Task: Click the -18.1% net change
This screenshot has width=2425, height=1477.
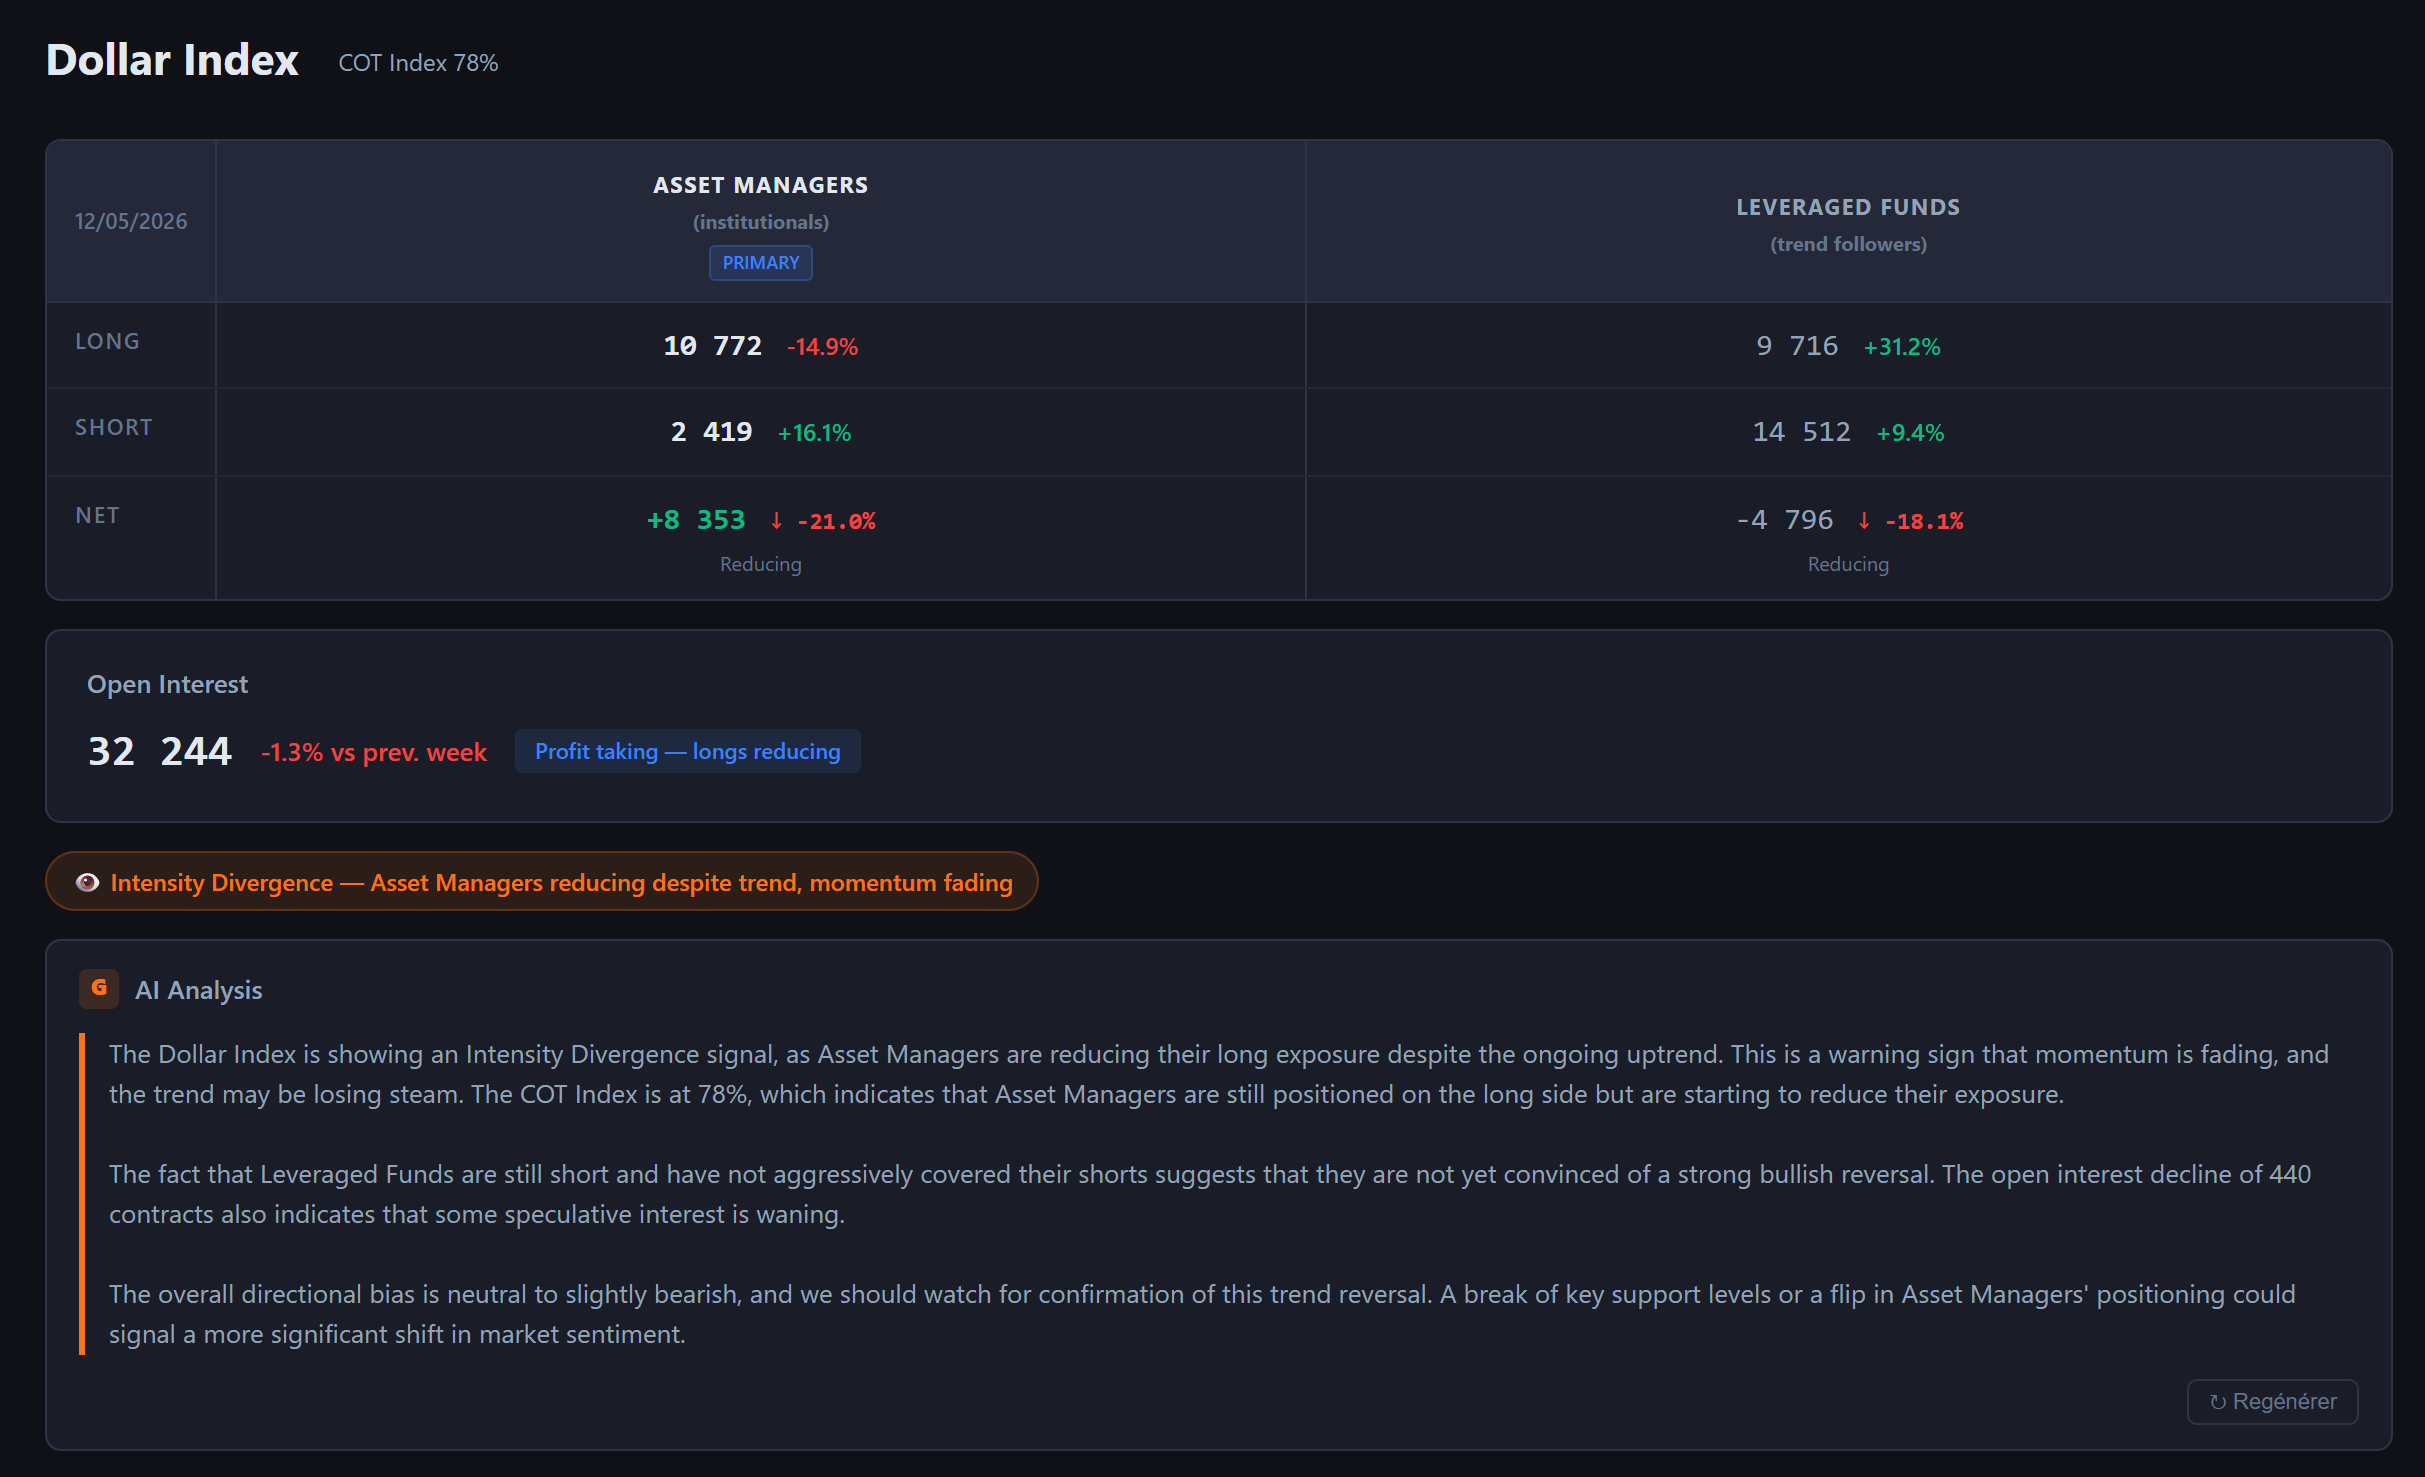Action: [1924, 521]
